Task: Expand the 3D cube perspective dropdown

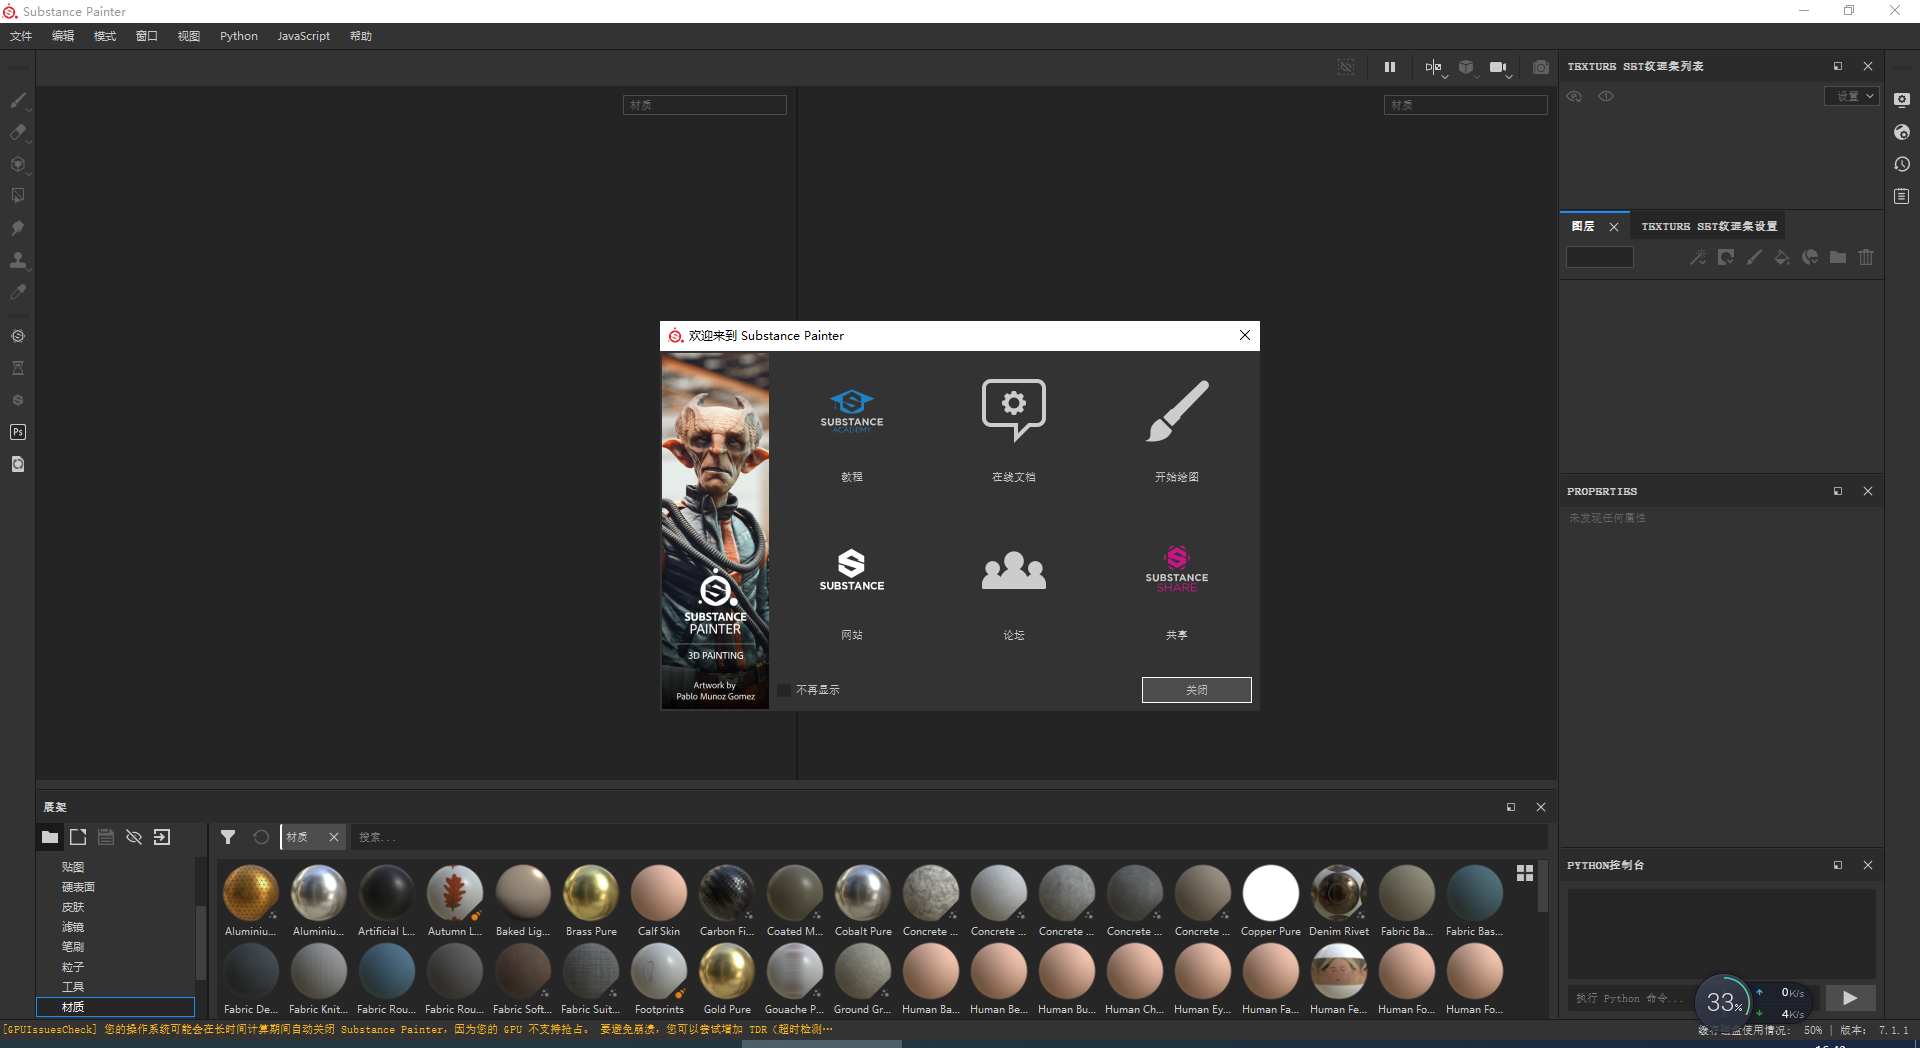Action: tap(1477, 76)
